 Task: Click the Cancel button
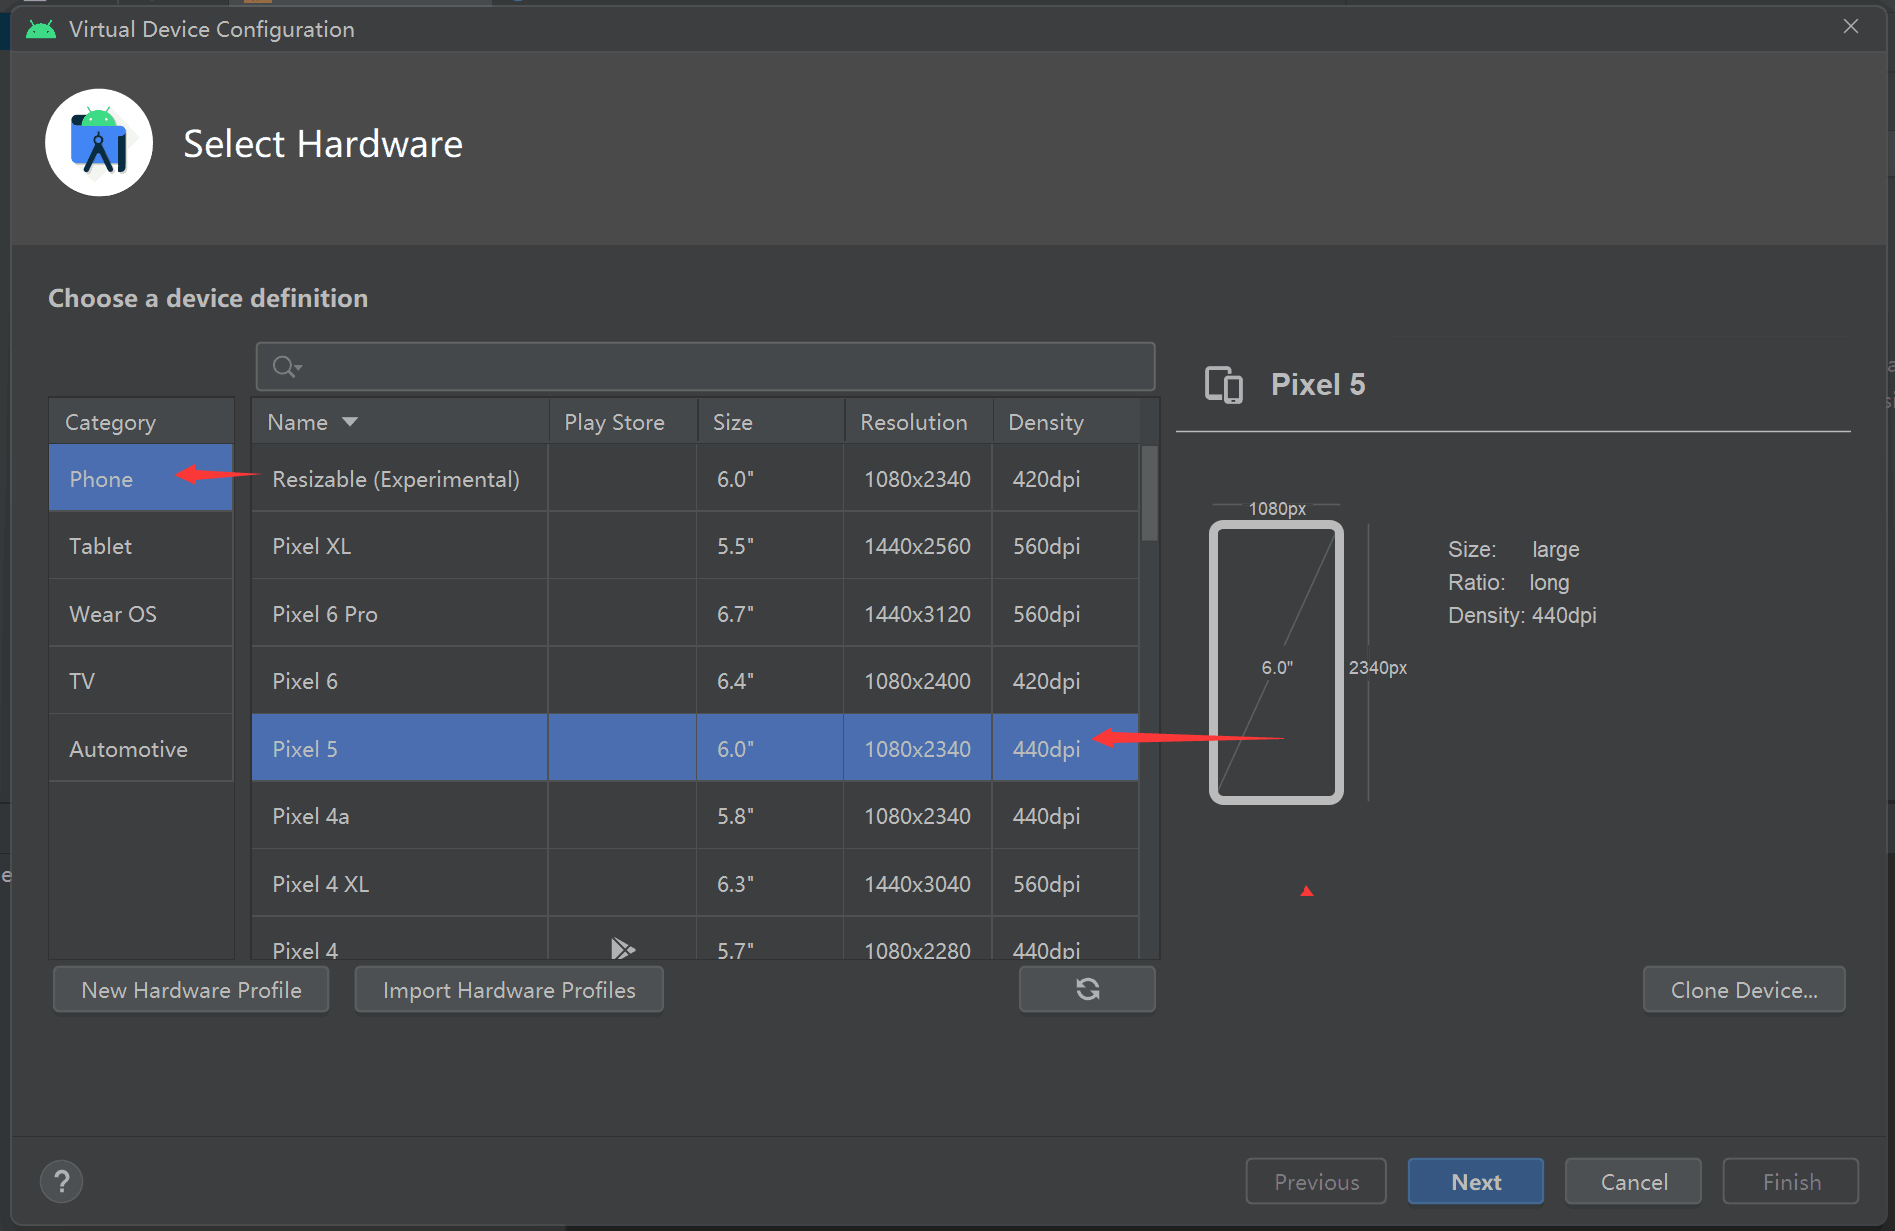tap(1633, 1182)
